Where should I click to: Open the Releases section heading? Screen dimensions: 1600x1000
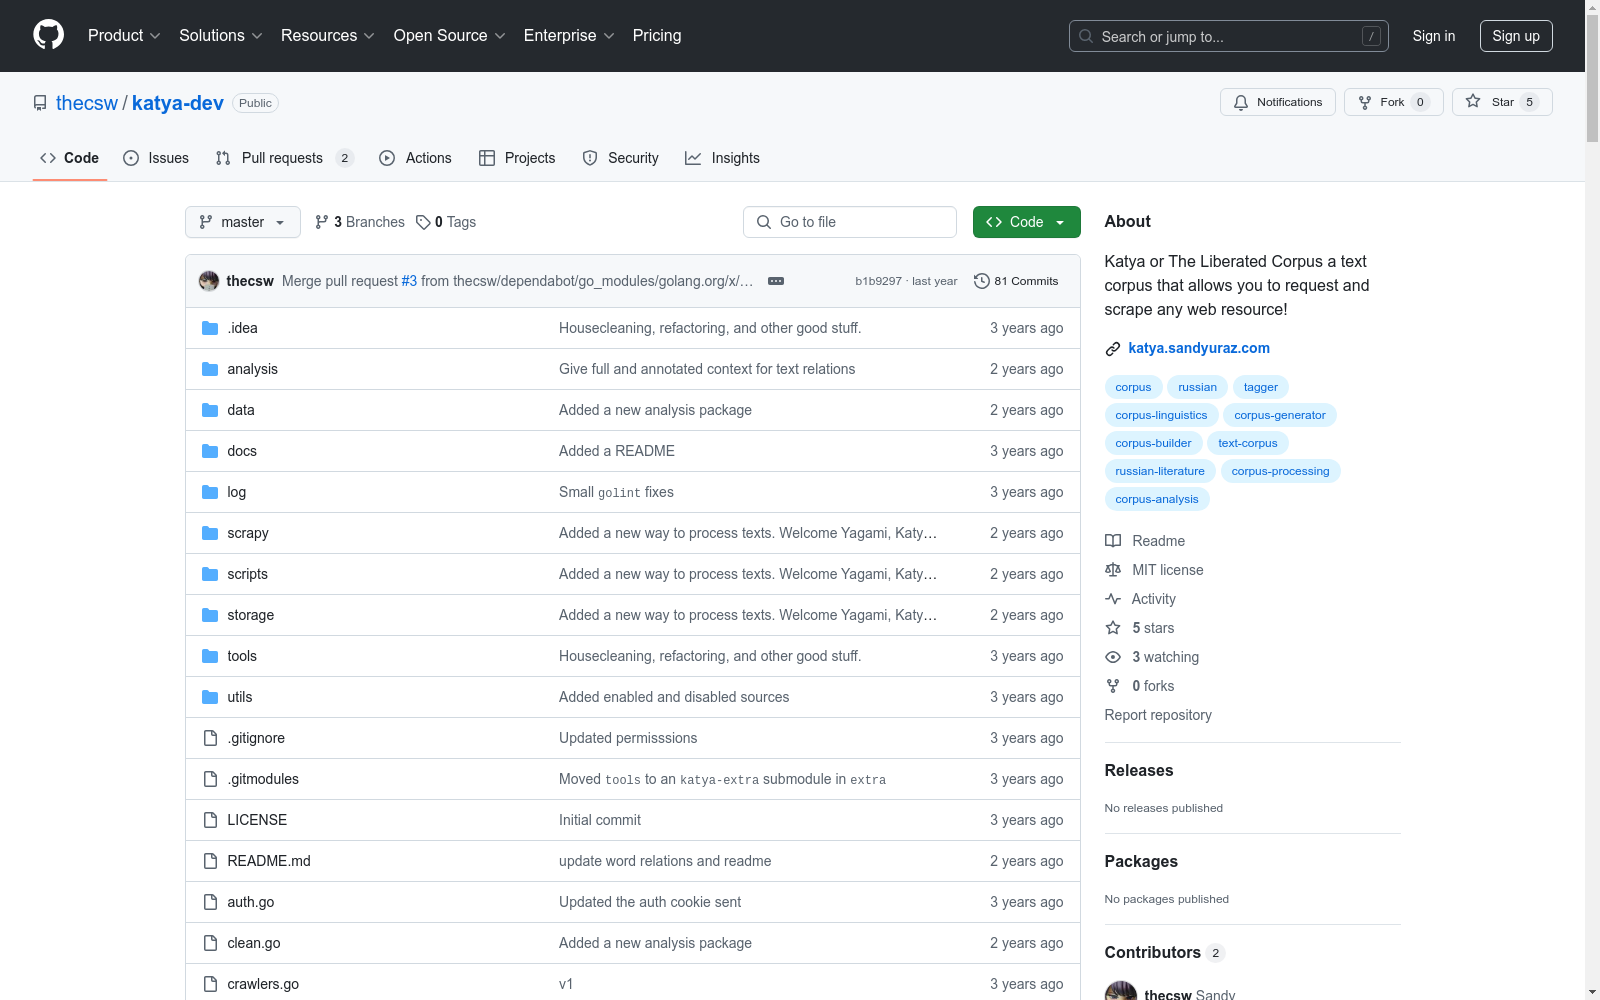click(x=1139, y=770)
